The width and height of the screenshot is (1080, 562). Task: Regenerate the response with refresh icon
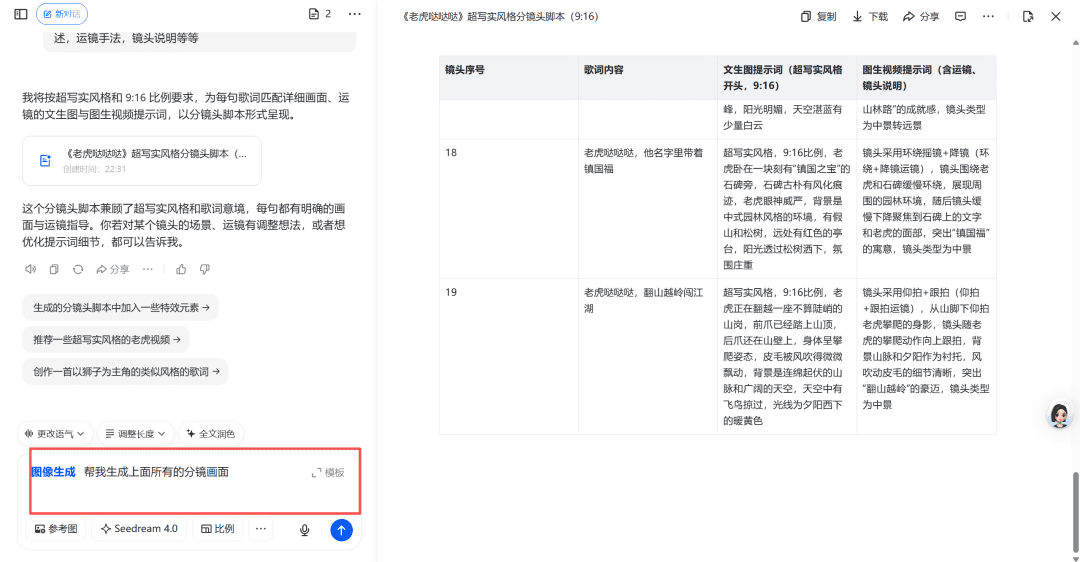[x=77, y=269]
